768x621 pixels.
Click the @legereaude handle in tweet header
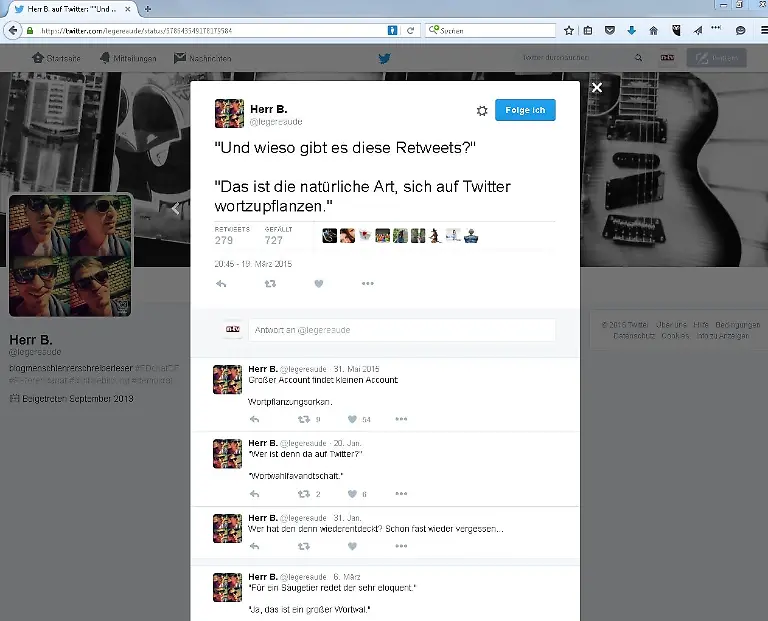coord(276,122)
